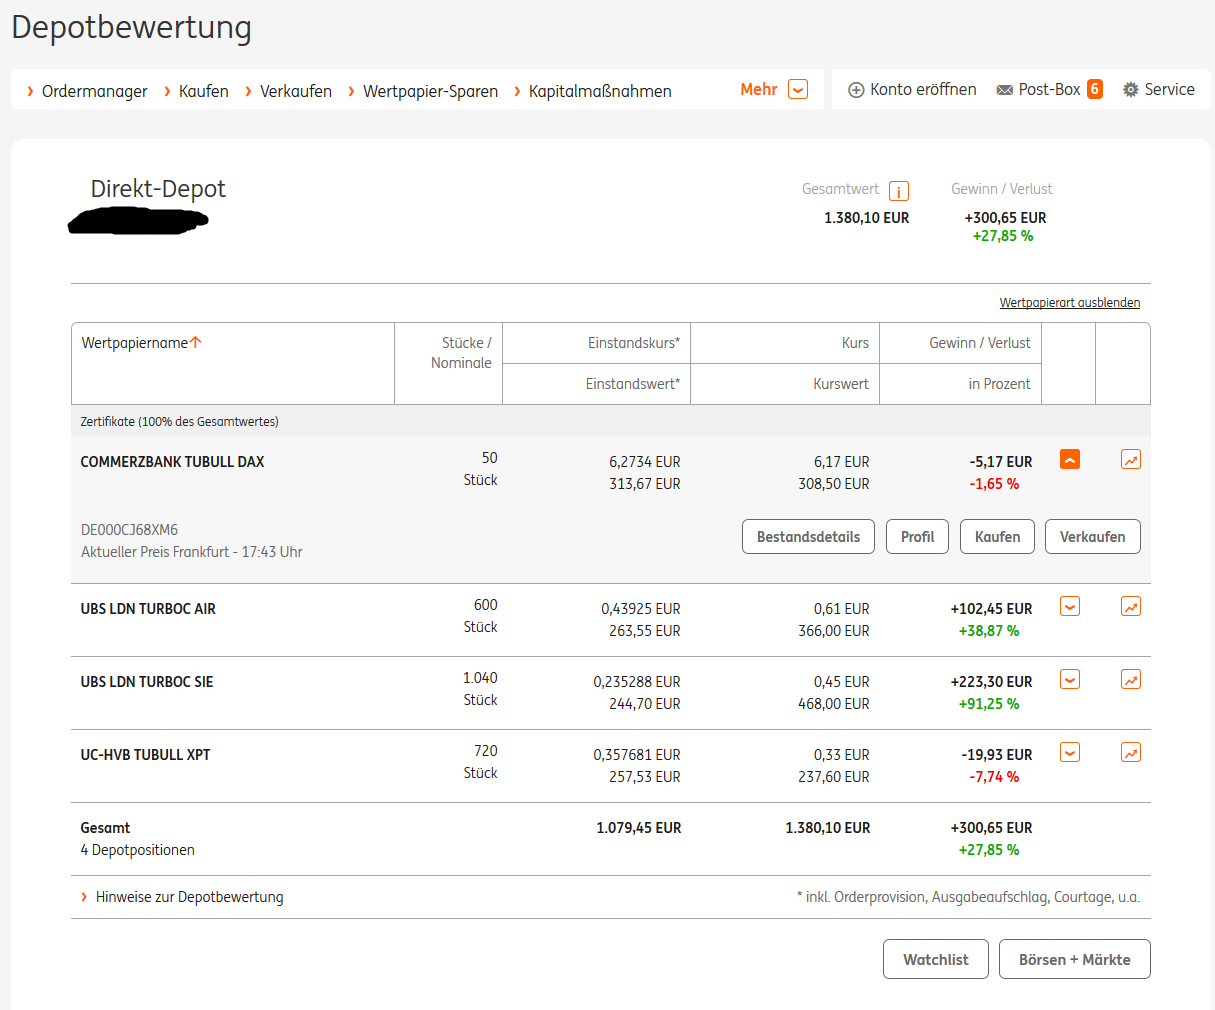Collapse the COMMERZBANK TUBULL DAX details
This screenshot has height=1010, width=1215.
[1070, 460]
